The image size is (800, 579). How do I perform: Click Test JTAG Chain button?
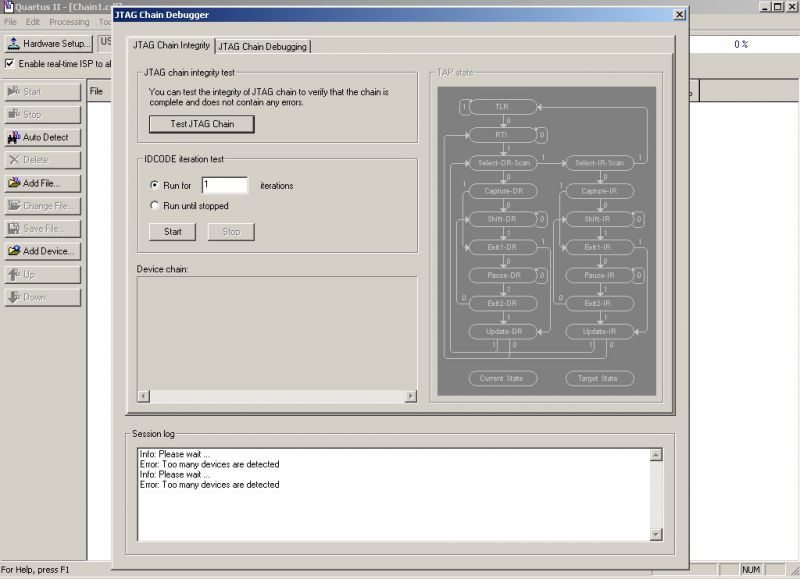click(x=202, y=124)
